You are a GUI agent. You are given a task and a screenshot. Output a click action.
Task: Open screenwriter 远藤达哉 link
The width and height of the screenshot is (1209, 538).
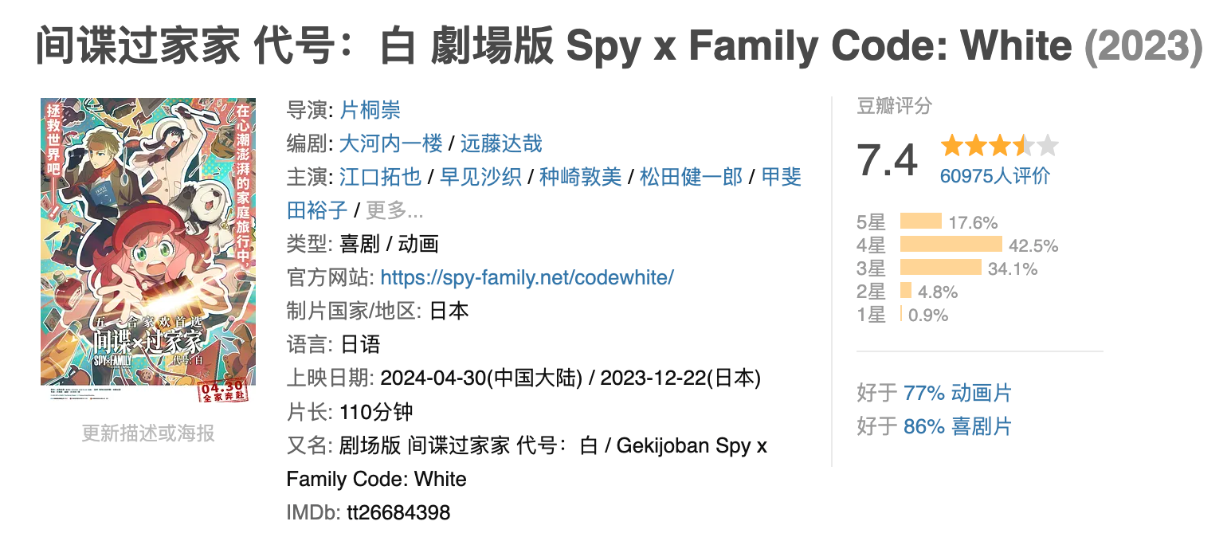[x=501, y=143]
